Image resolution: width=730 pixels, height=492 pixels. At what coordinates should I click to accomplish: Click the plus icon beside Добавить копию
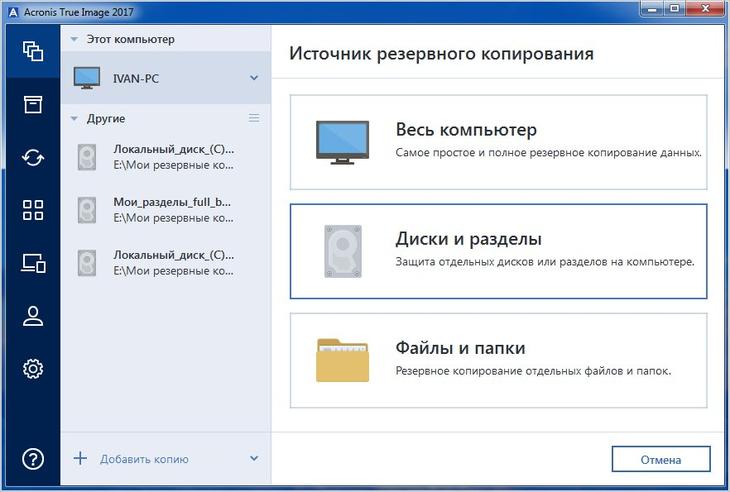(80, 458)
